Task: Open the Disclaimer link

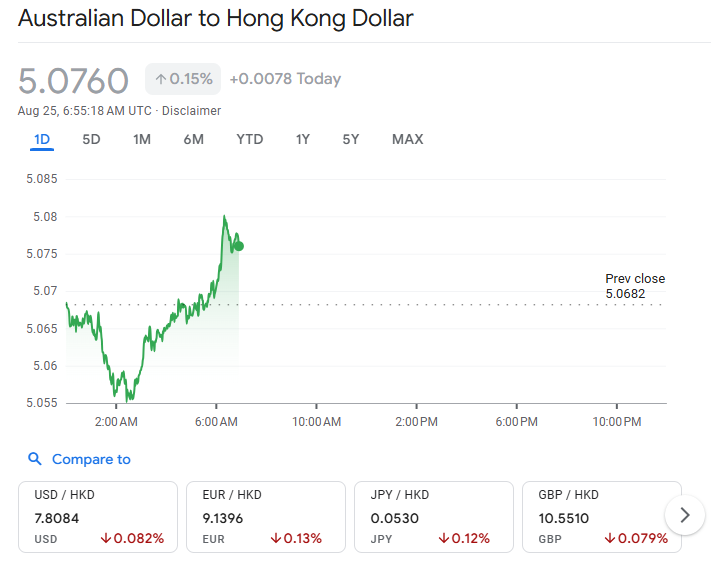Action: 191,111
